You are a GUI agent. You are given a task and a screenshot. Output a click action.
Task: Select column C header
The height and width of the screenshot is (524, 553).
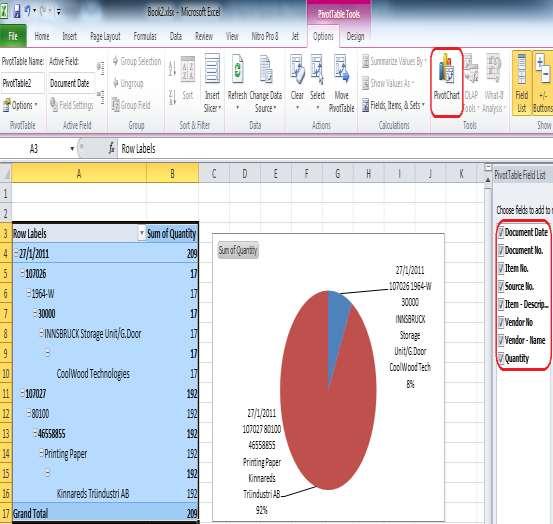(x=214, y=173)
